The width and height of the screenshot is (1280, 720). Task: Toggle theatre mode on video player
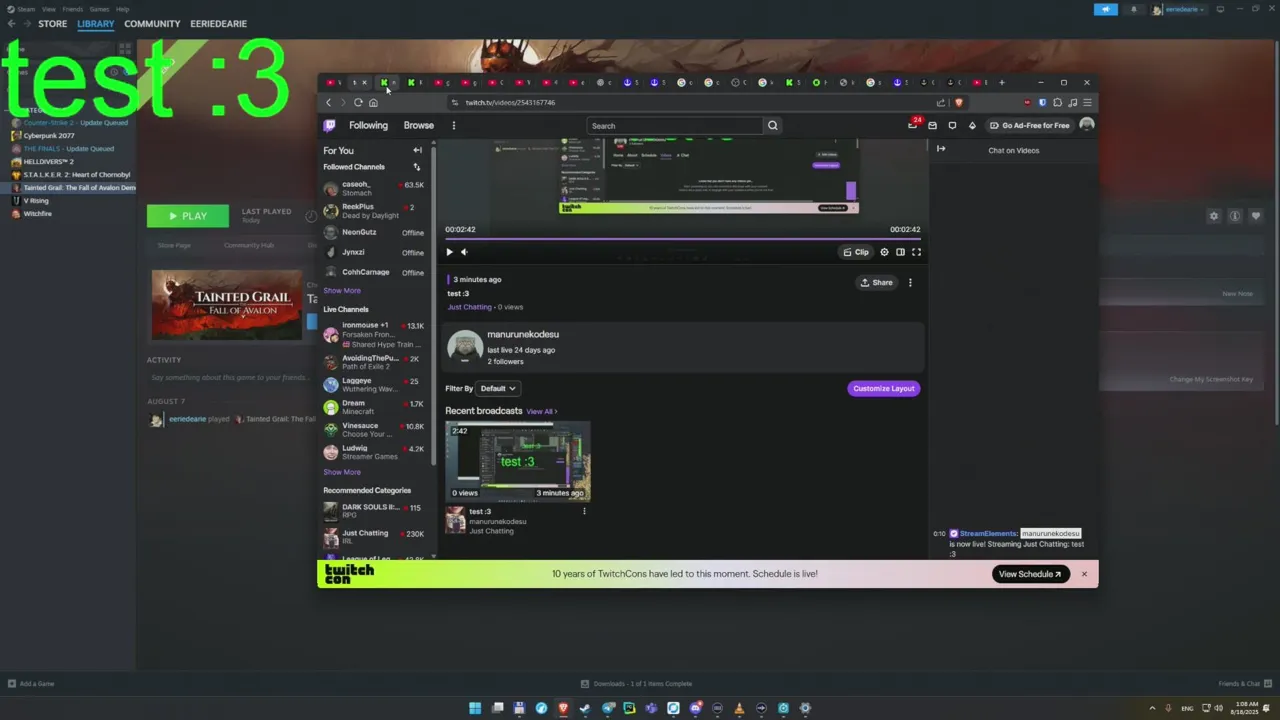point(900,252)
